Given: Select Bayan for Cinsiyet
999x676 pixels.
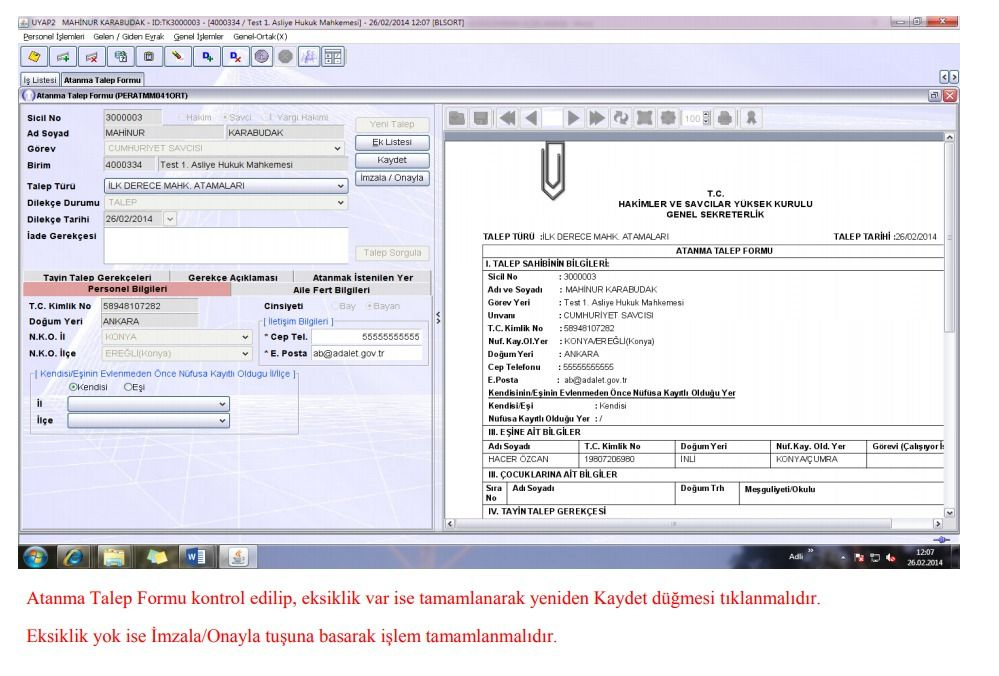Looking at the screenshot, I should tap(383, 306).
